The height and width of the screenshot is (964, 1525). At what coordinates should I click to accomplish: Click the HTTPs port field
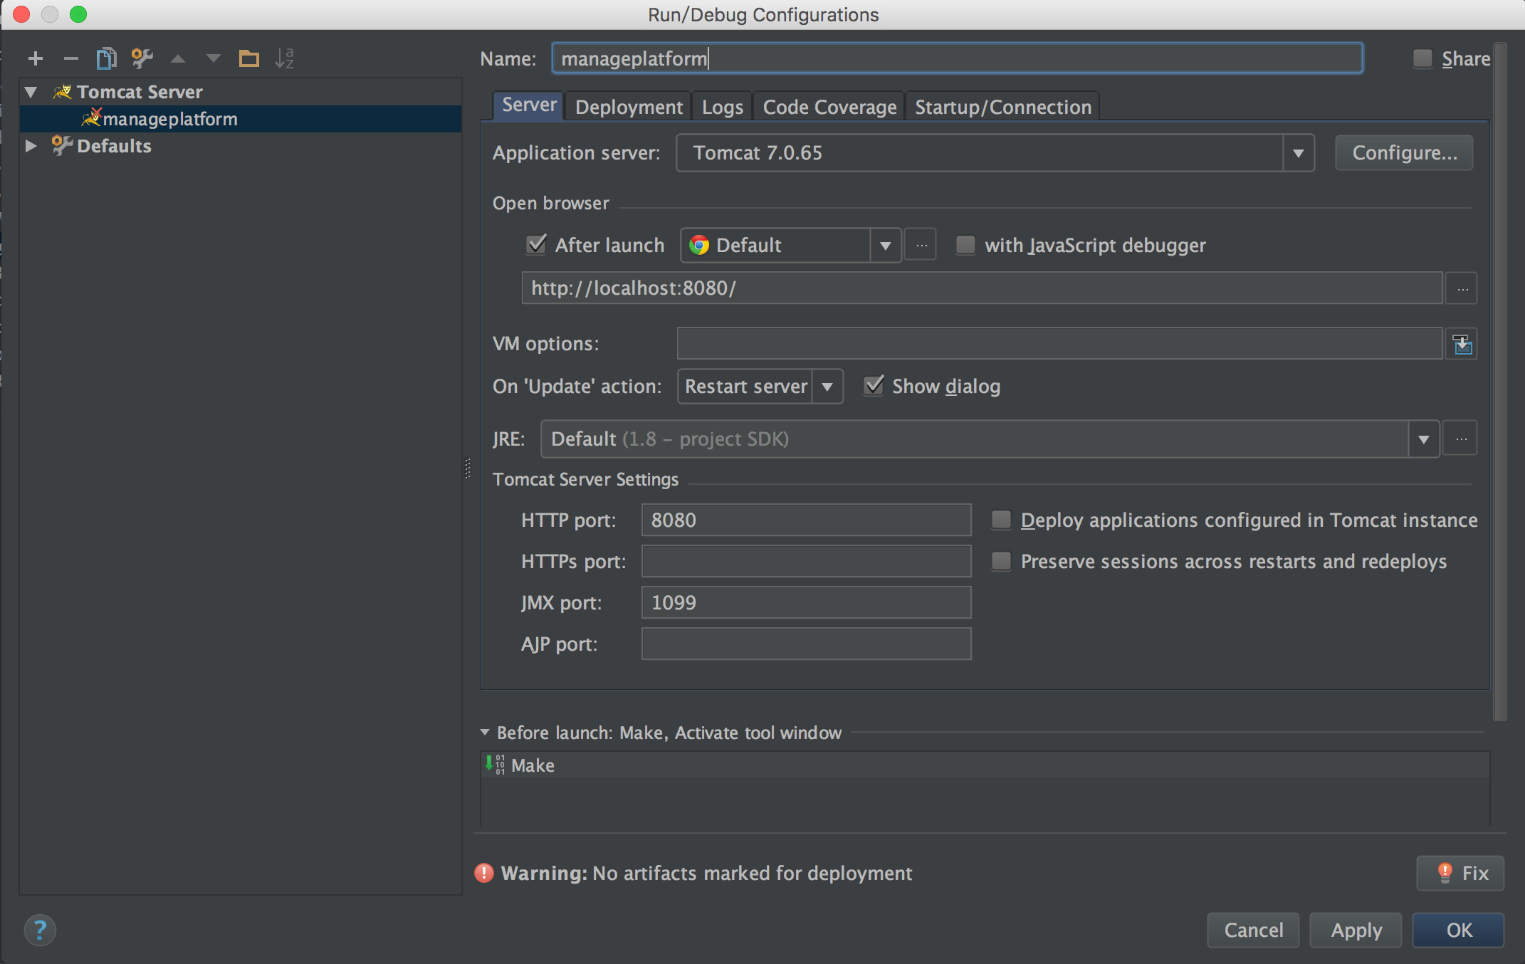click(x=806, y=561)
